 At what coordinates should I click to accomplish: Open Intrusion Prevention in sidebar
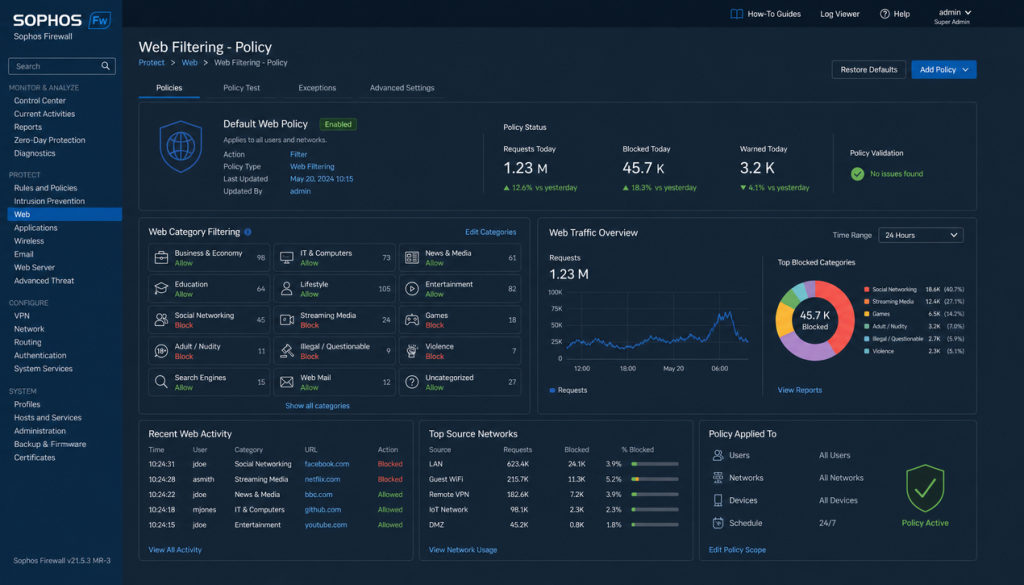point(50,201)
